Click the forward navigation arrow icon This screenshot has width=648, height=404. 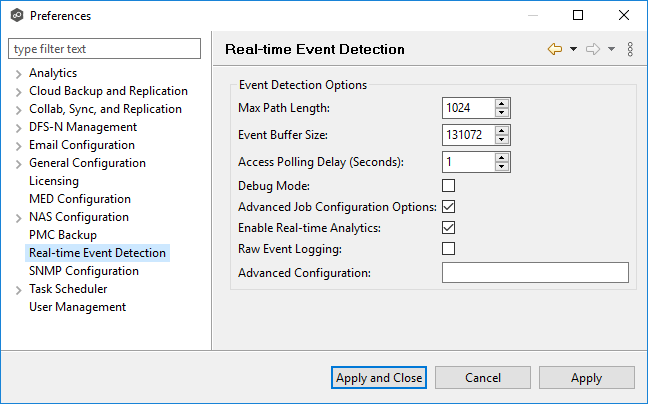pyautogui.click(x=592, y=49)
